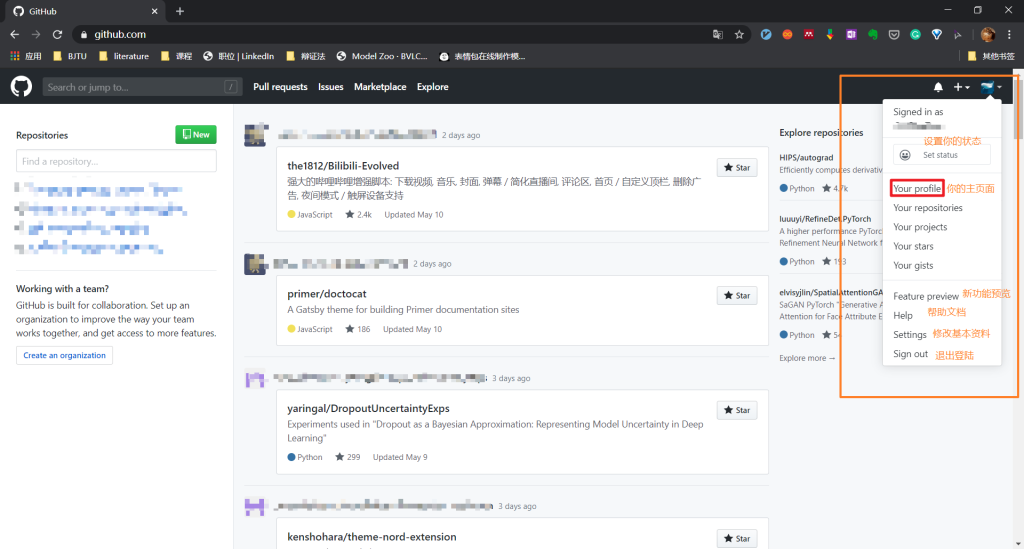Screen dimensions: 1024x549
Task: Go back using browser back arrow
Action: [14, 34]
